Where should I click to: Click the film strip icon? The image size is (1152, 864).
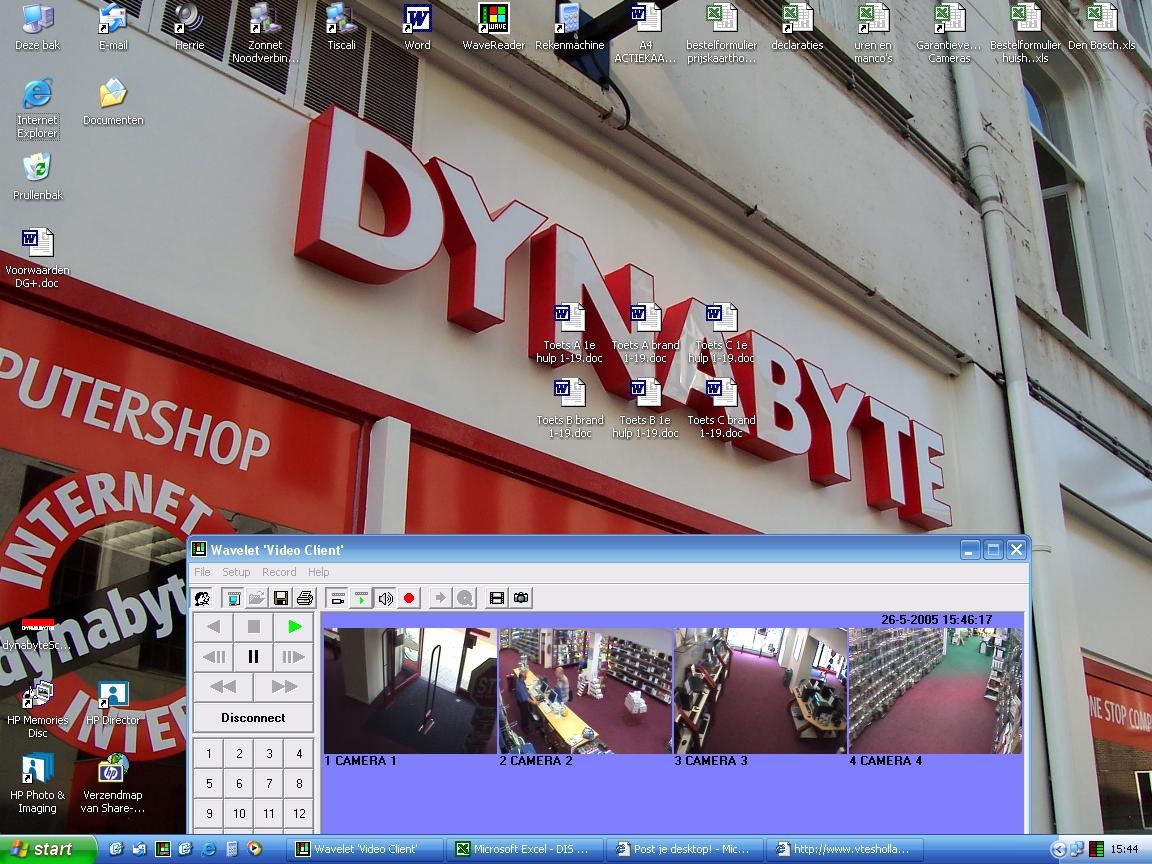497,598
